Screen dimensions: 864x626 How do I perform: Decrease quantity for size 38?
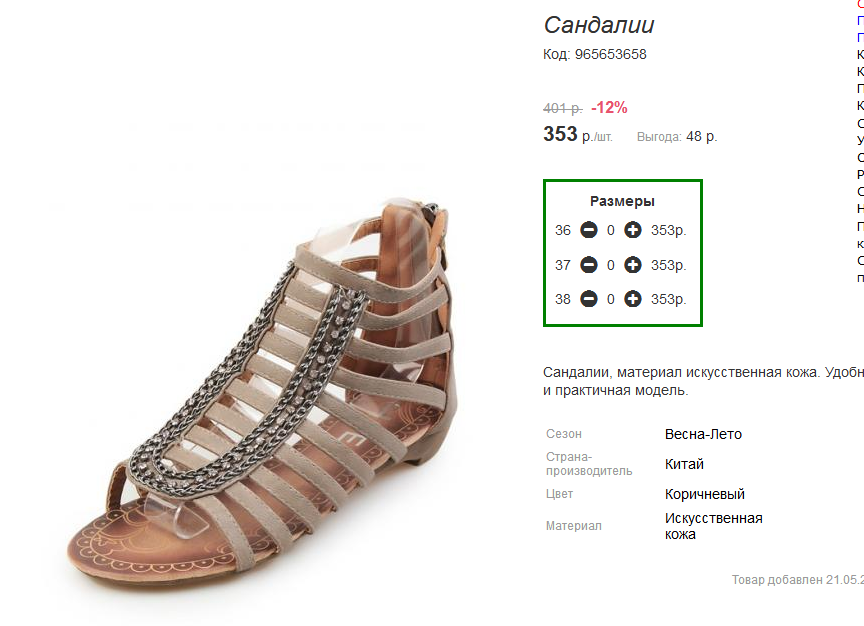(588, 299)
